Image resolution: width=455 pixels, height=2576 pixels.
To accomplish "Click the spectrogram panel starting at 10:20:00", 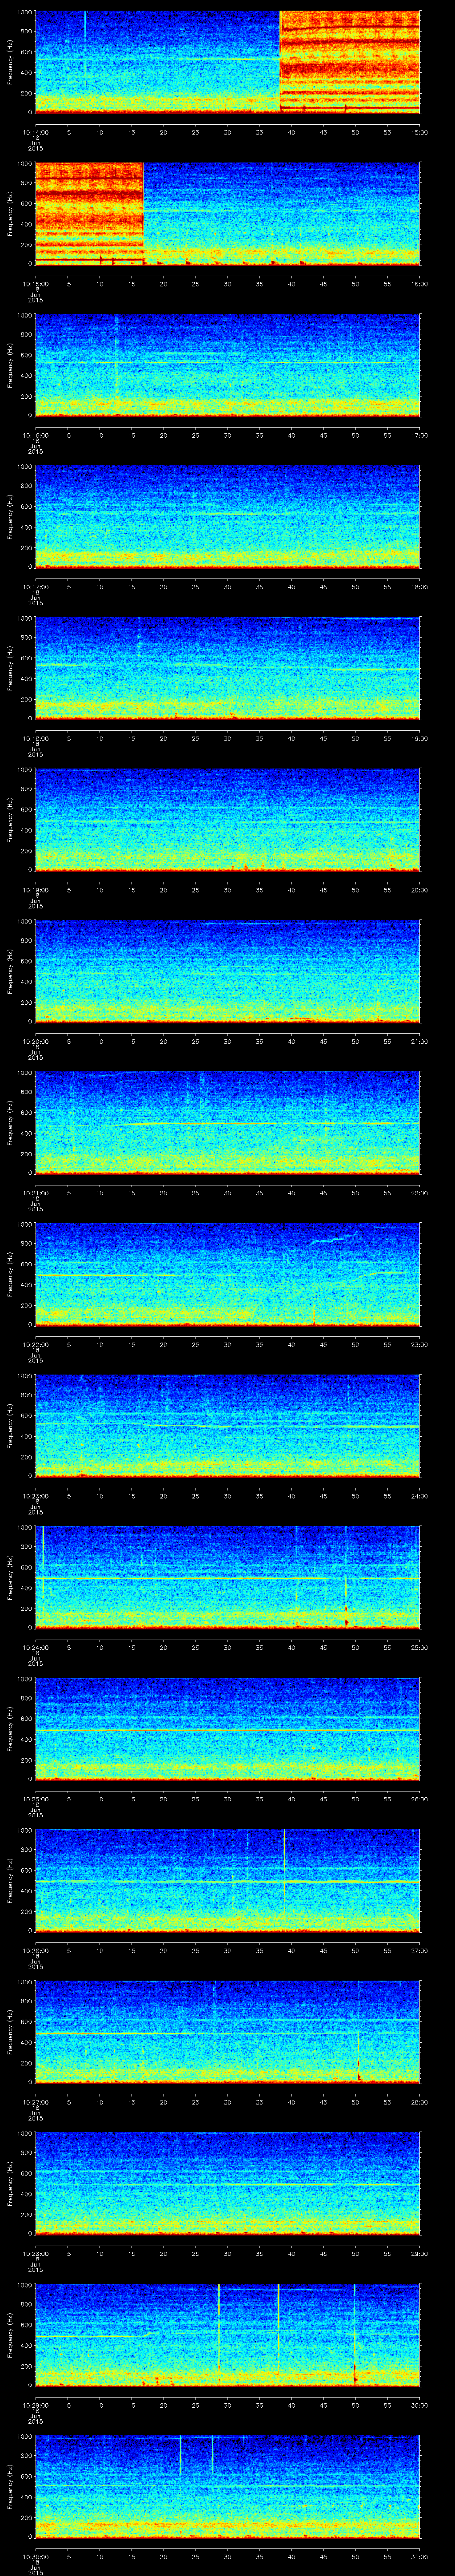I will (228, 971).
